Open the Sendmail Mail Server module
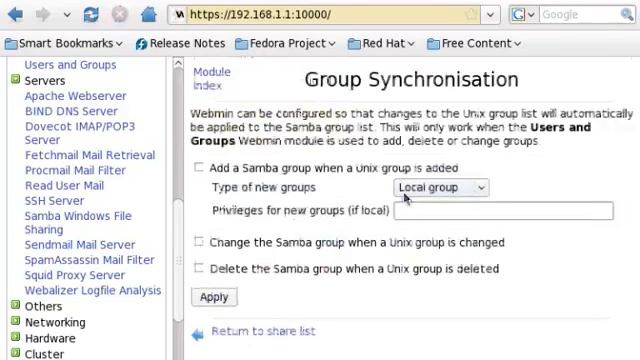The width and height of the screenshot is (640, 360). coord(80,245)
